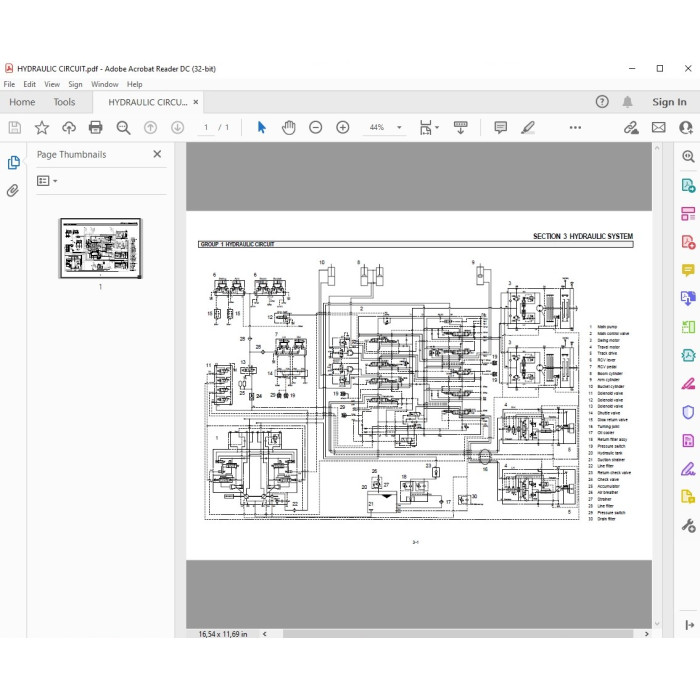Click the vertical scroll down arrow
700x700 pixels.
tap(657, 624)
